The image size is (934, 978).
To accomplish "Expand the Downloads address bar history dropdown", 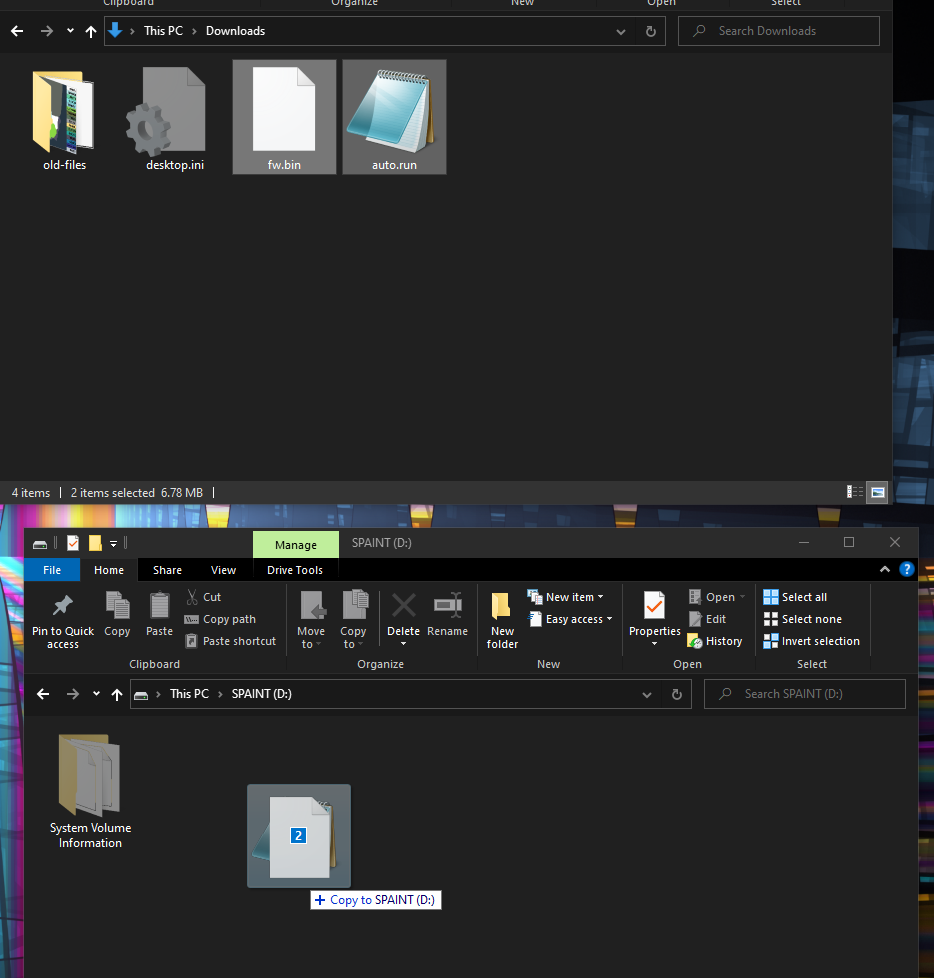I will [621, 31].
